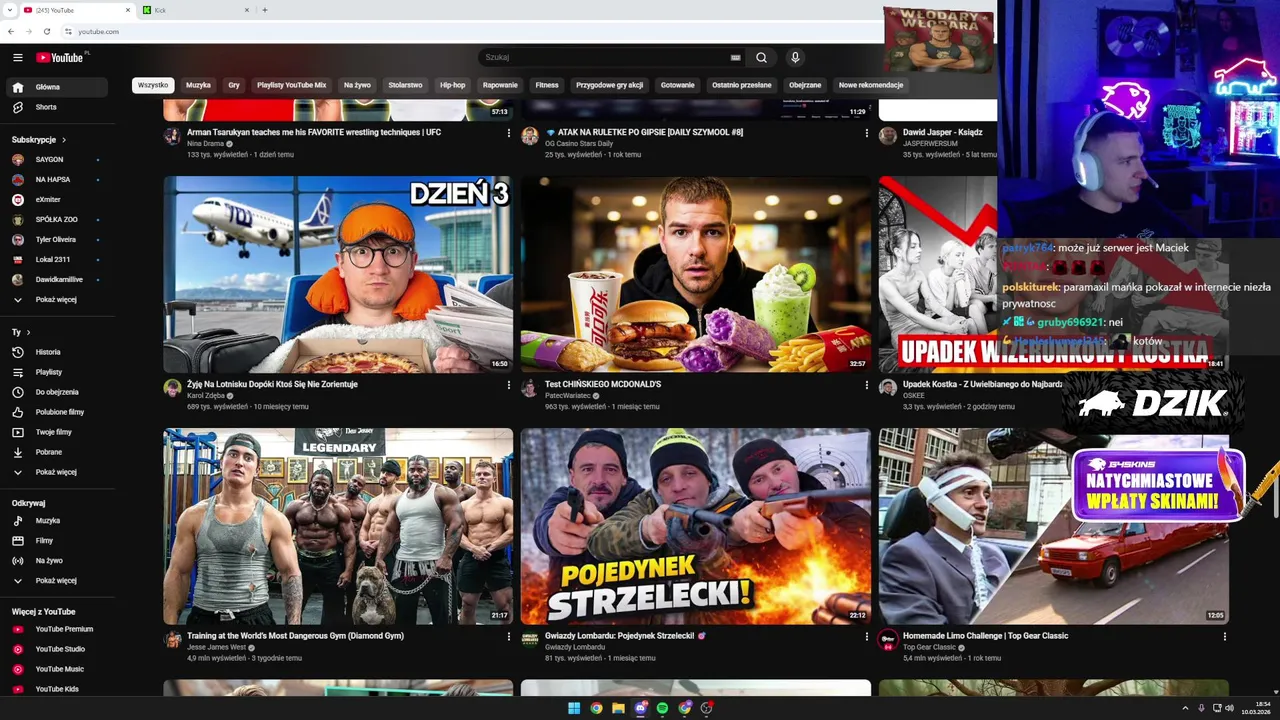Play the DZIEŃ 3 airport video thumbnail
The height and width of the screenshot is (720, 1280).
click(x=338, y=275)
